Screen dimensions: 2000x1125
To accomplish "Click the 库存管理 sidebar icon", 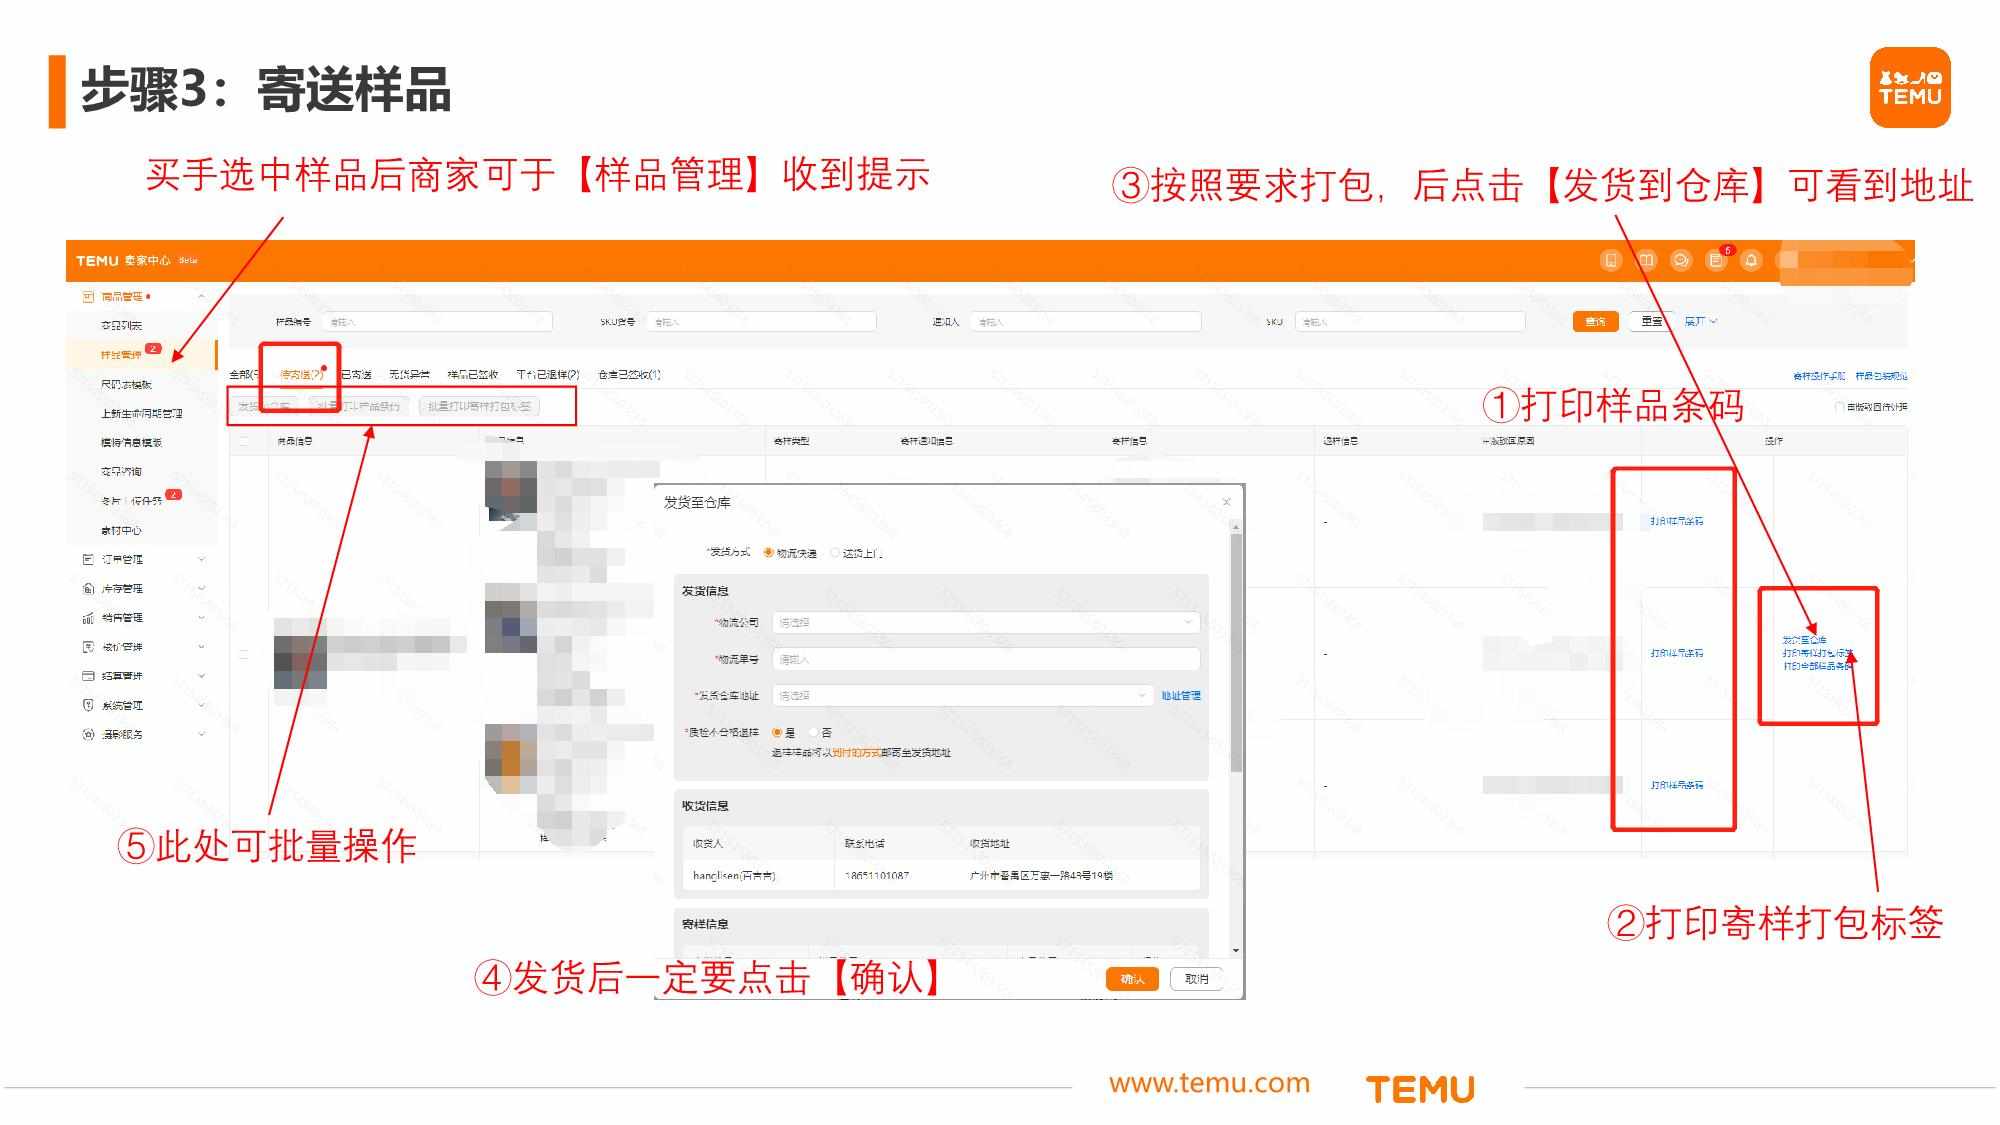I will click(x=88, y=588).
